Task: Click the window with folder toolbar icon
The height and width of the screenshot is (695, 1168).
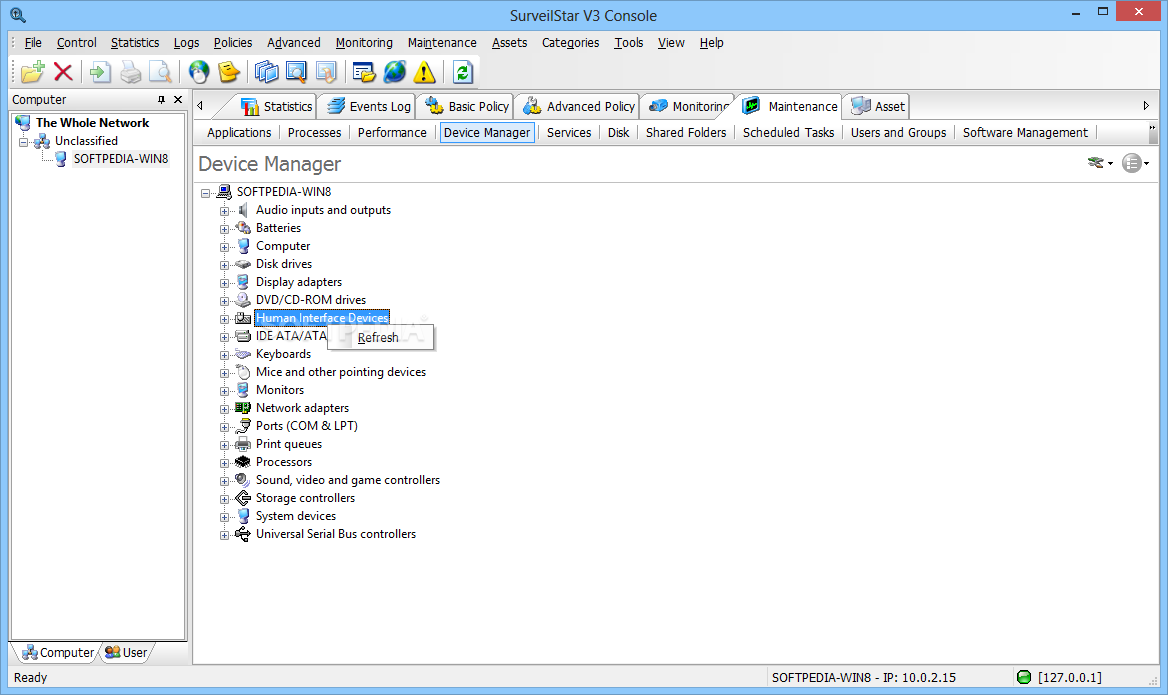Action: pyautogui.click(x=364, y=72)
